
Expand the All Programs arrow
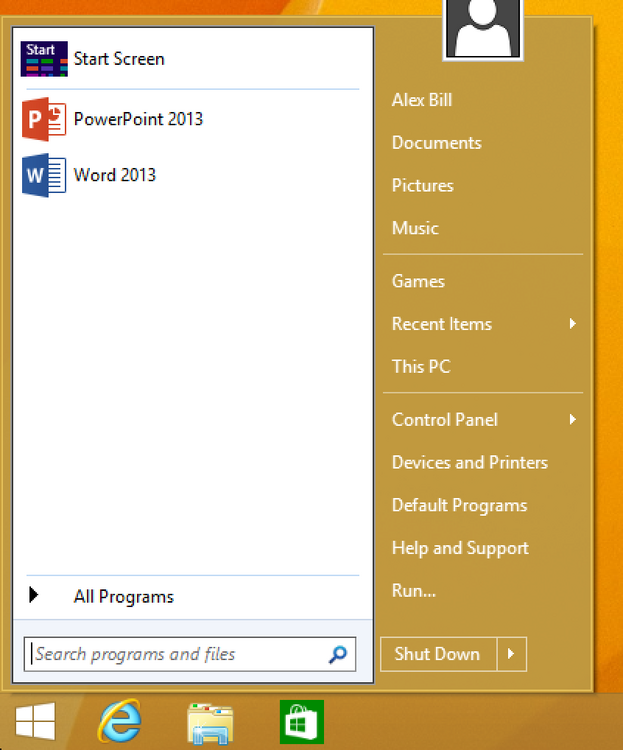point(33,595)
